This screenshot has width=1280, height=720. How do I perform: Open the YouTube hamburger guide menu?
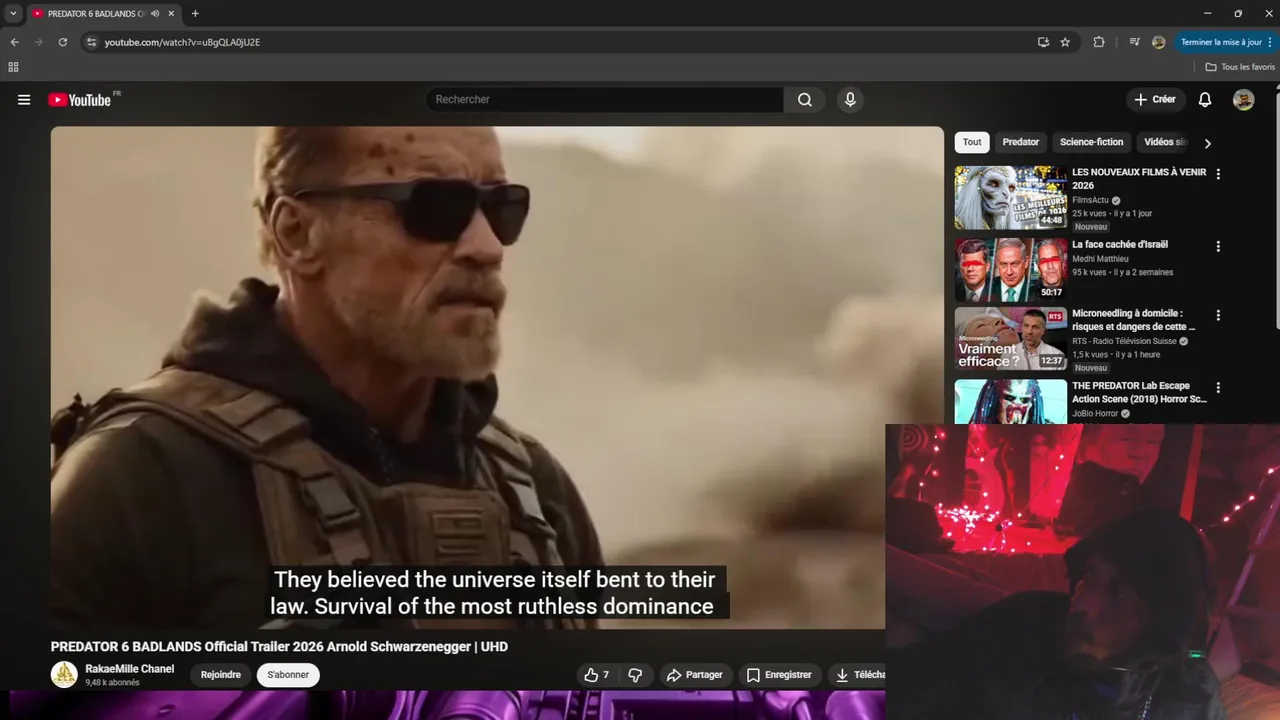point(24,100)
